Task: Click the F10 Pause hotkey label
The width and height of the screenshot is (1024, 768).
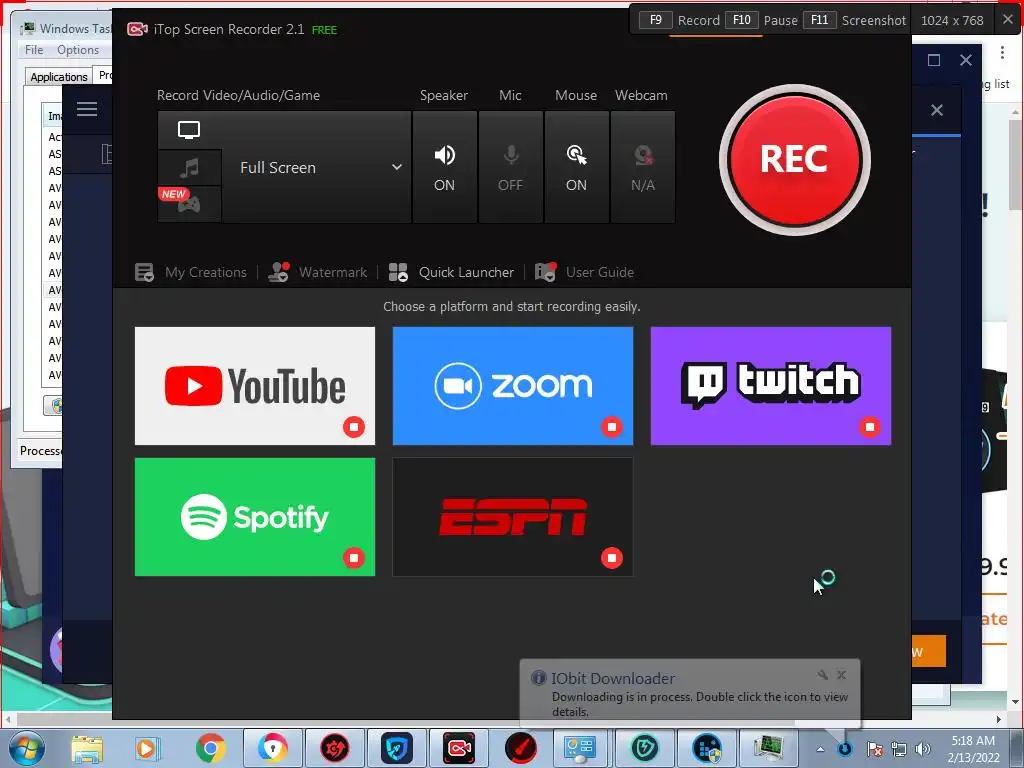Action: [x=761, y=20]
